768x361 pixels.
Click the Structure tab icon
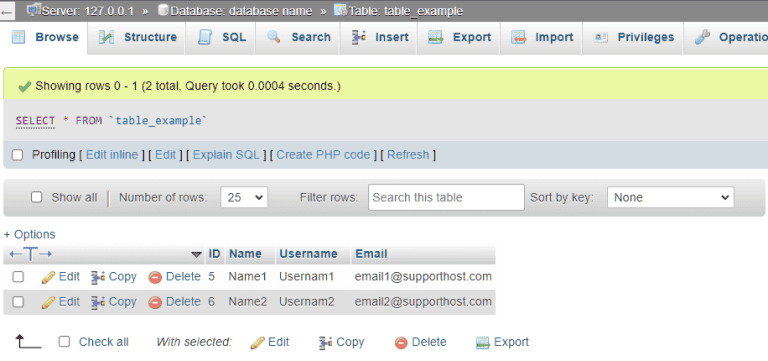[106, 37]
